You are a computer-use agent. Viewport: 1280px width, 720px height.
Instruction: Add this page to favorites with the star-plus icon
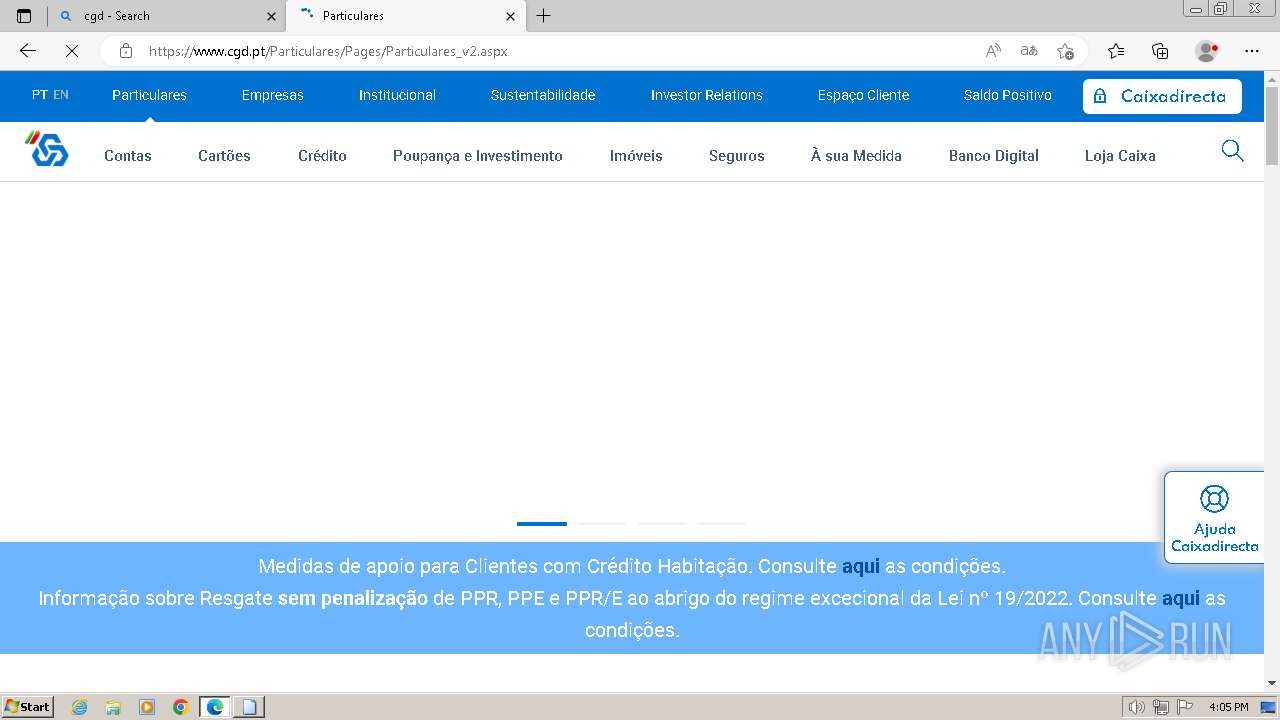[x=1065, y=51]
